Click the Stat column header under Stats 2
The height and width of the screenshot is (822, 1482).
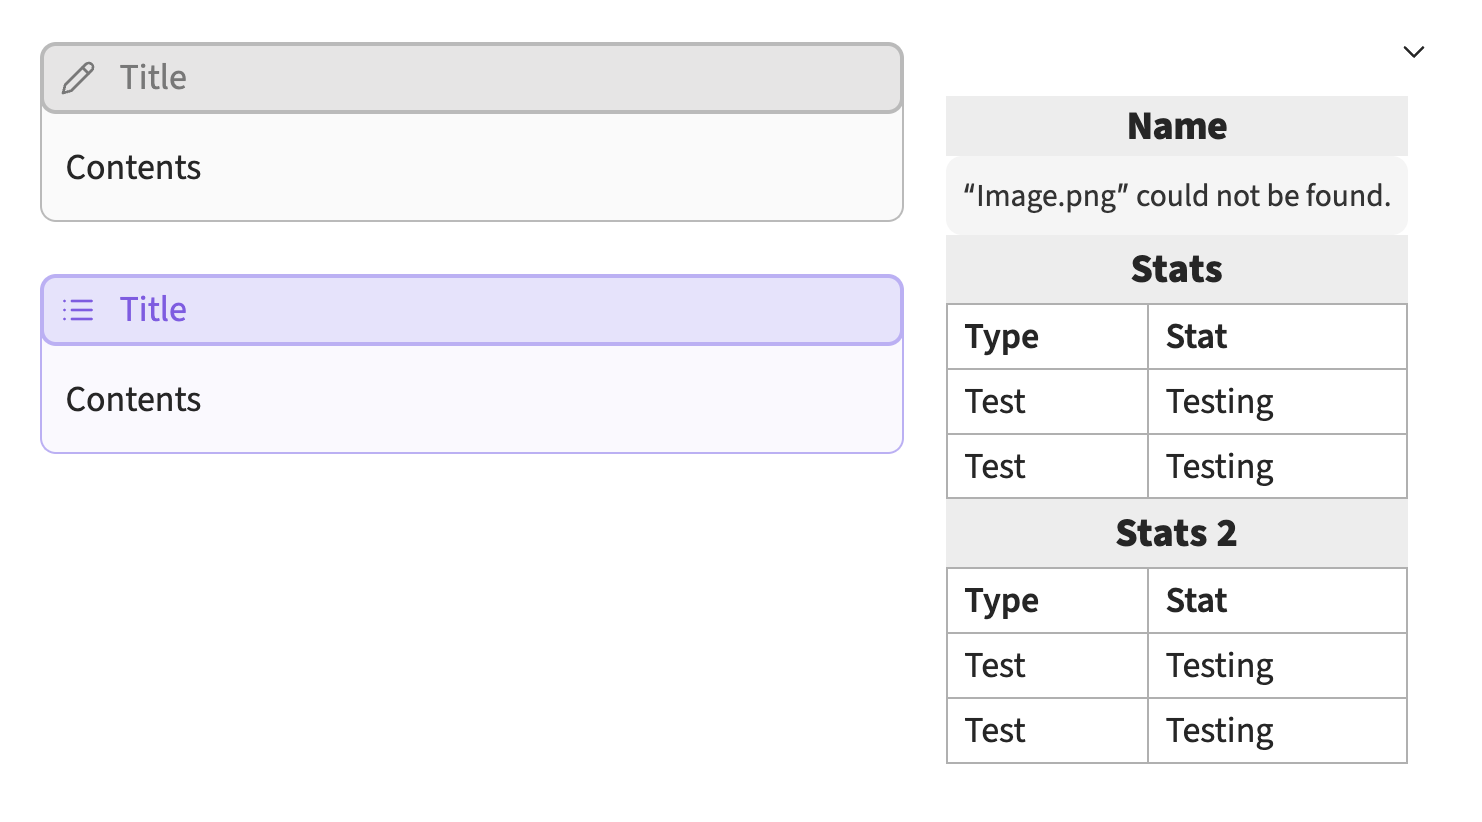[x=1196, y=601]
